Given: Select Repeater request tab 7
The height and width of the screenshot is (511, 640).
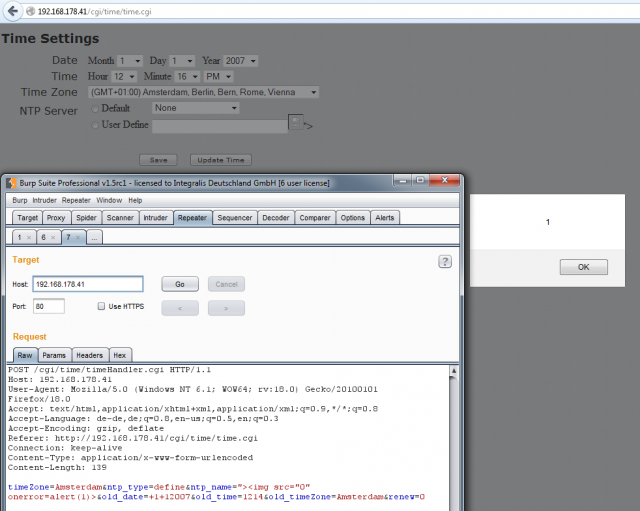Looking at the screenshot, I should pos(68,238).
